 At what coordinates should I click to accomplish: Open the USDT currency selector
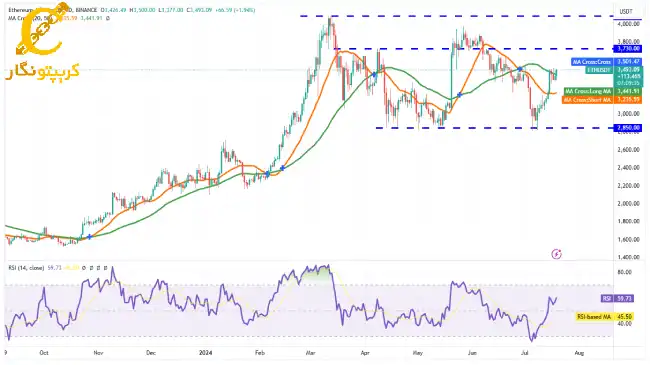tap(626, 11)
